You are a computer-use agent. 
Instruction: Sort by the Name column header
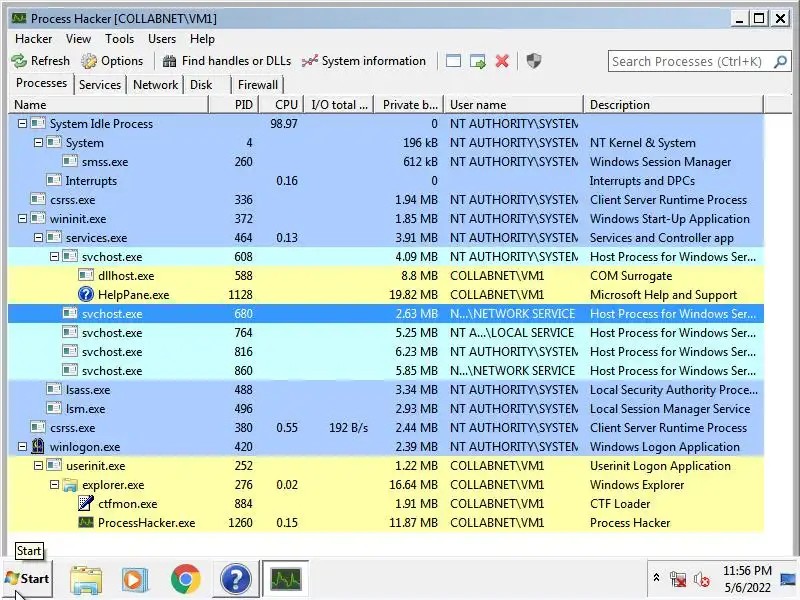point(108,105)
